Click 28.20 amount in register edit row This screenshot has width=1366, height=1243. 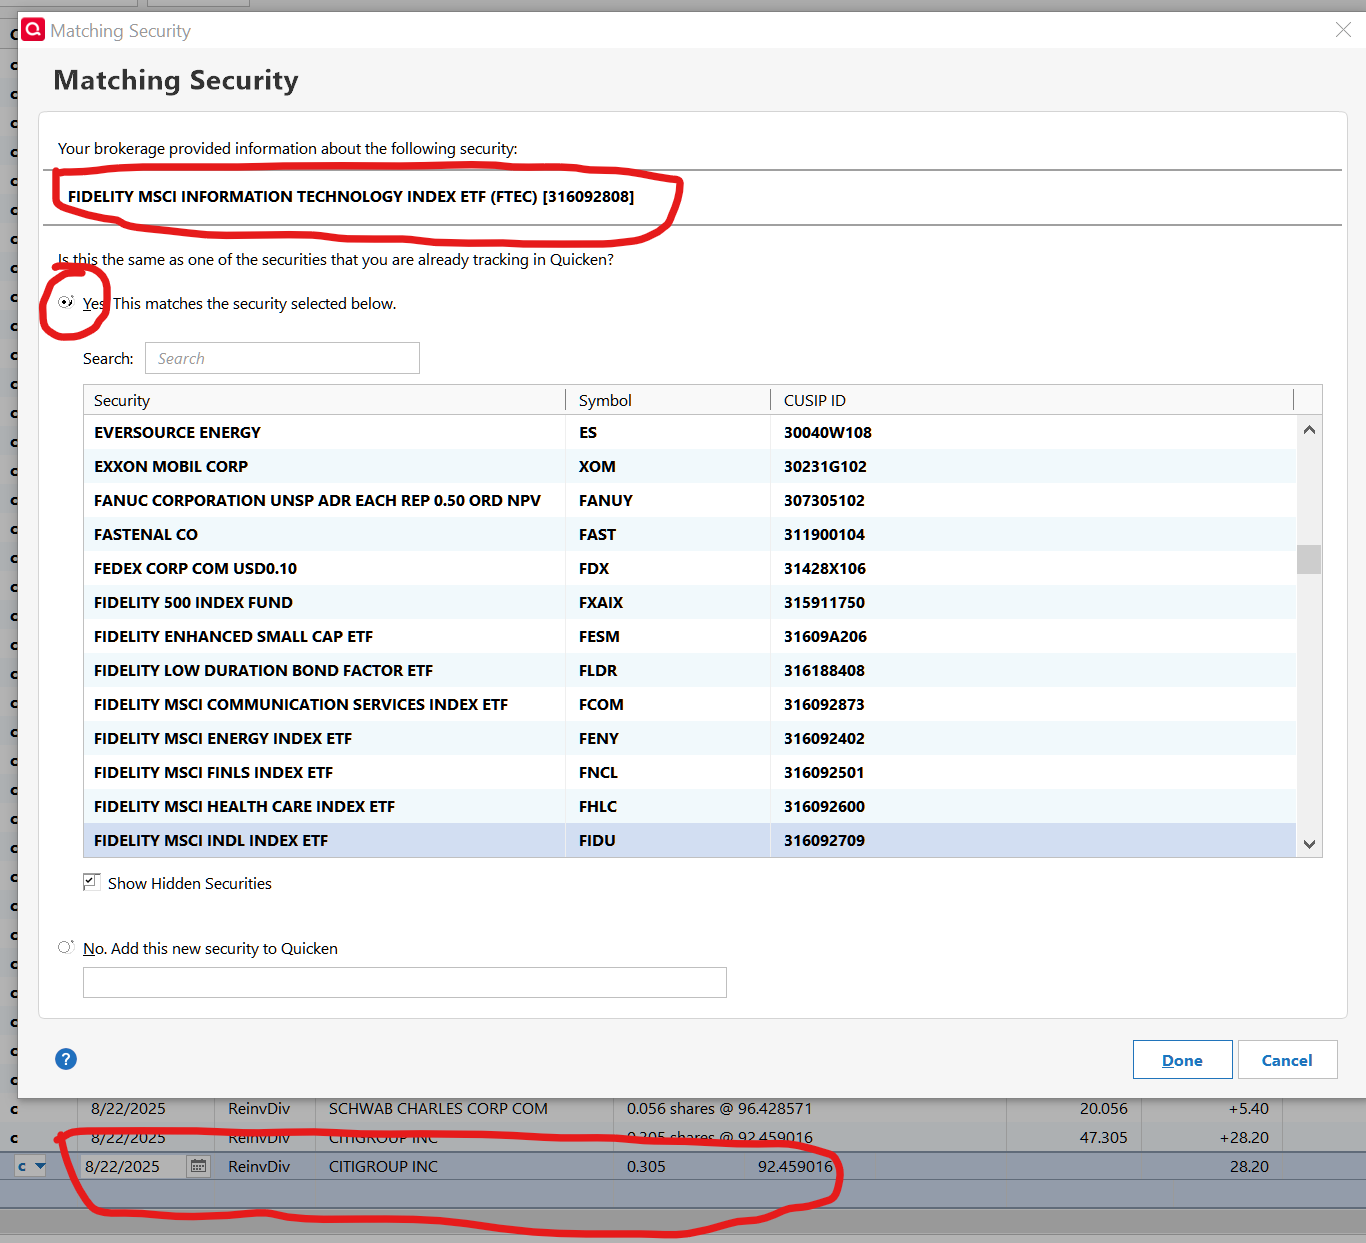coord(1249,1166)
